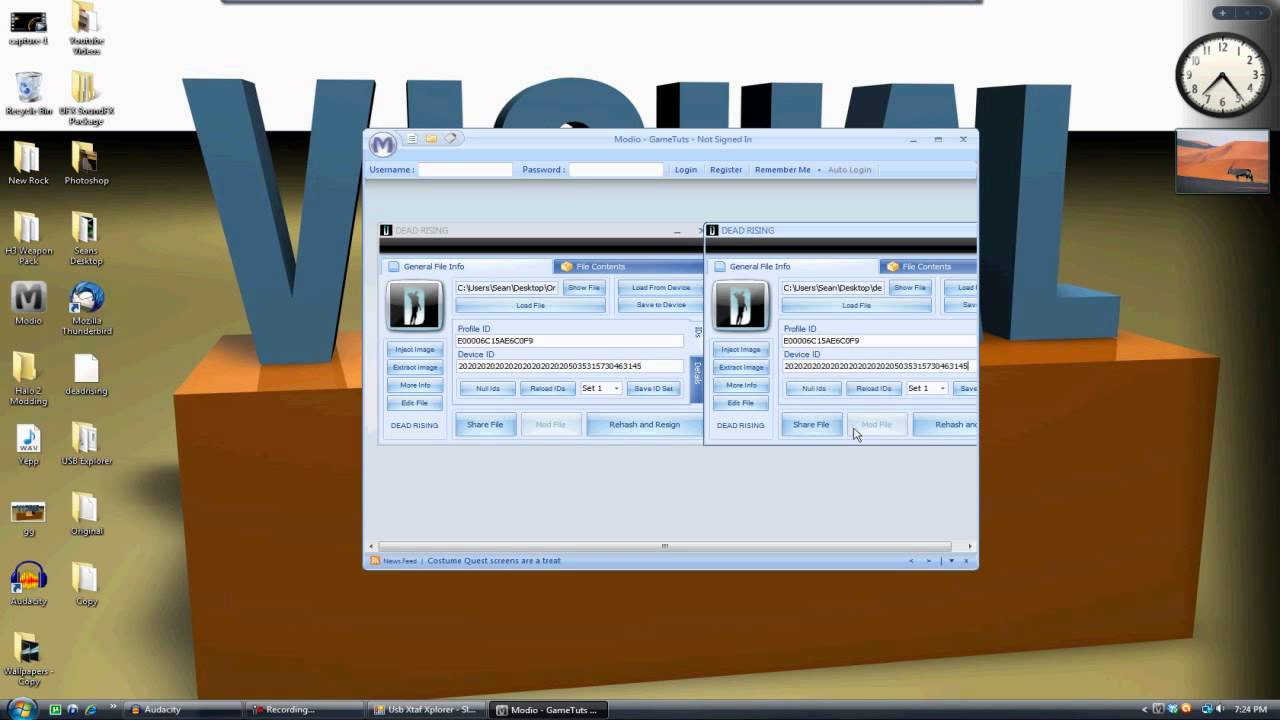The image size is (1280, 720).
Task: Click the game thumbnail in the left DEAD RISING window
Action: [x=414, y=305]
